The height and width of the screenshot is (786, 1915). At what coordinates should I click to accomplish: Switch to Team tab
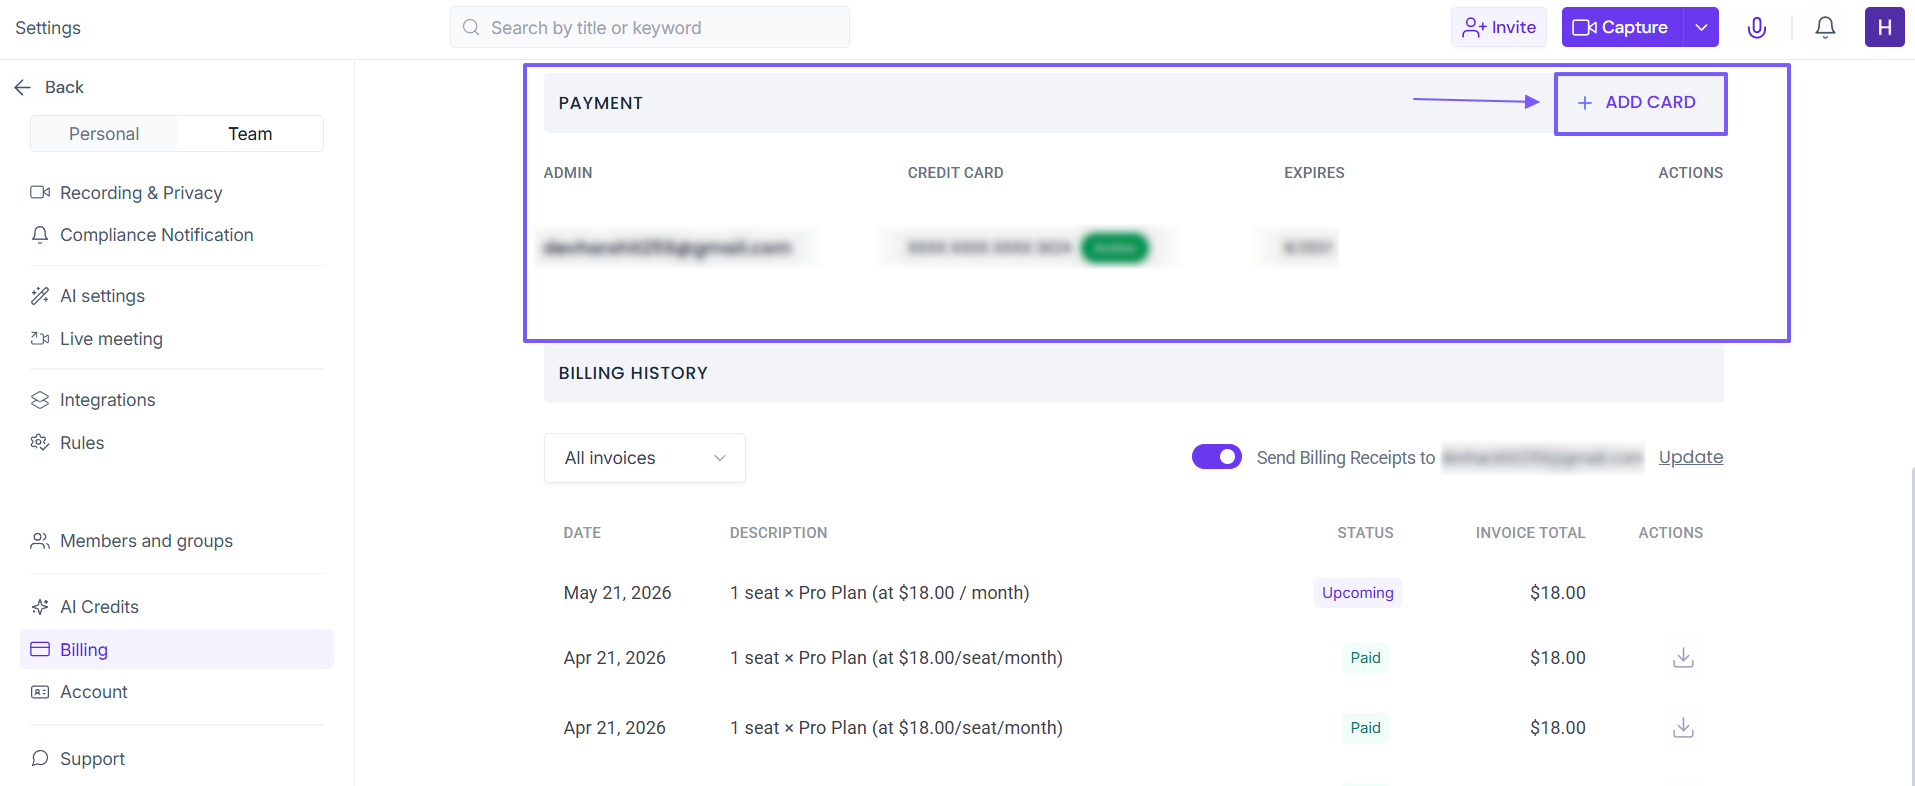250,134
